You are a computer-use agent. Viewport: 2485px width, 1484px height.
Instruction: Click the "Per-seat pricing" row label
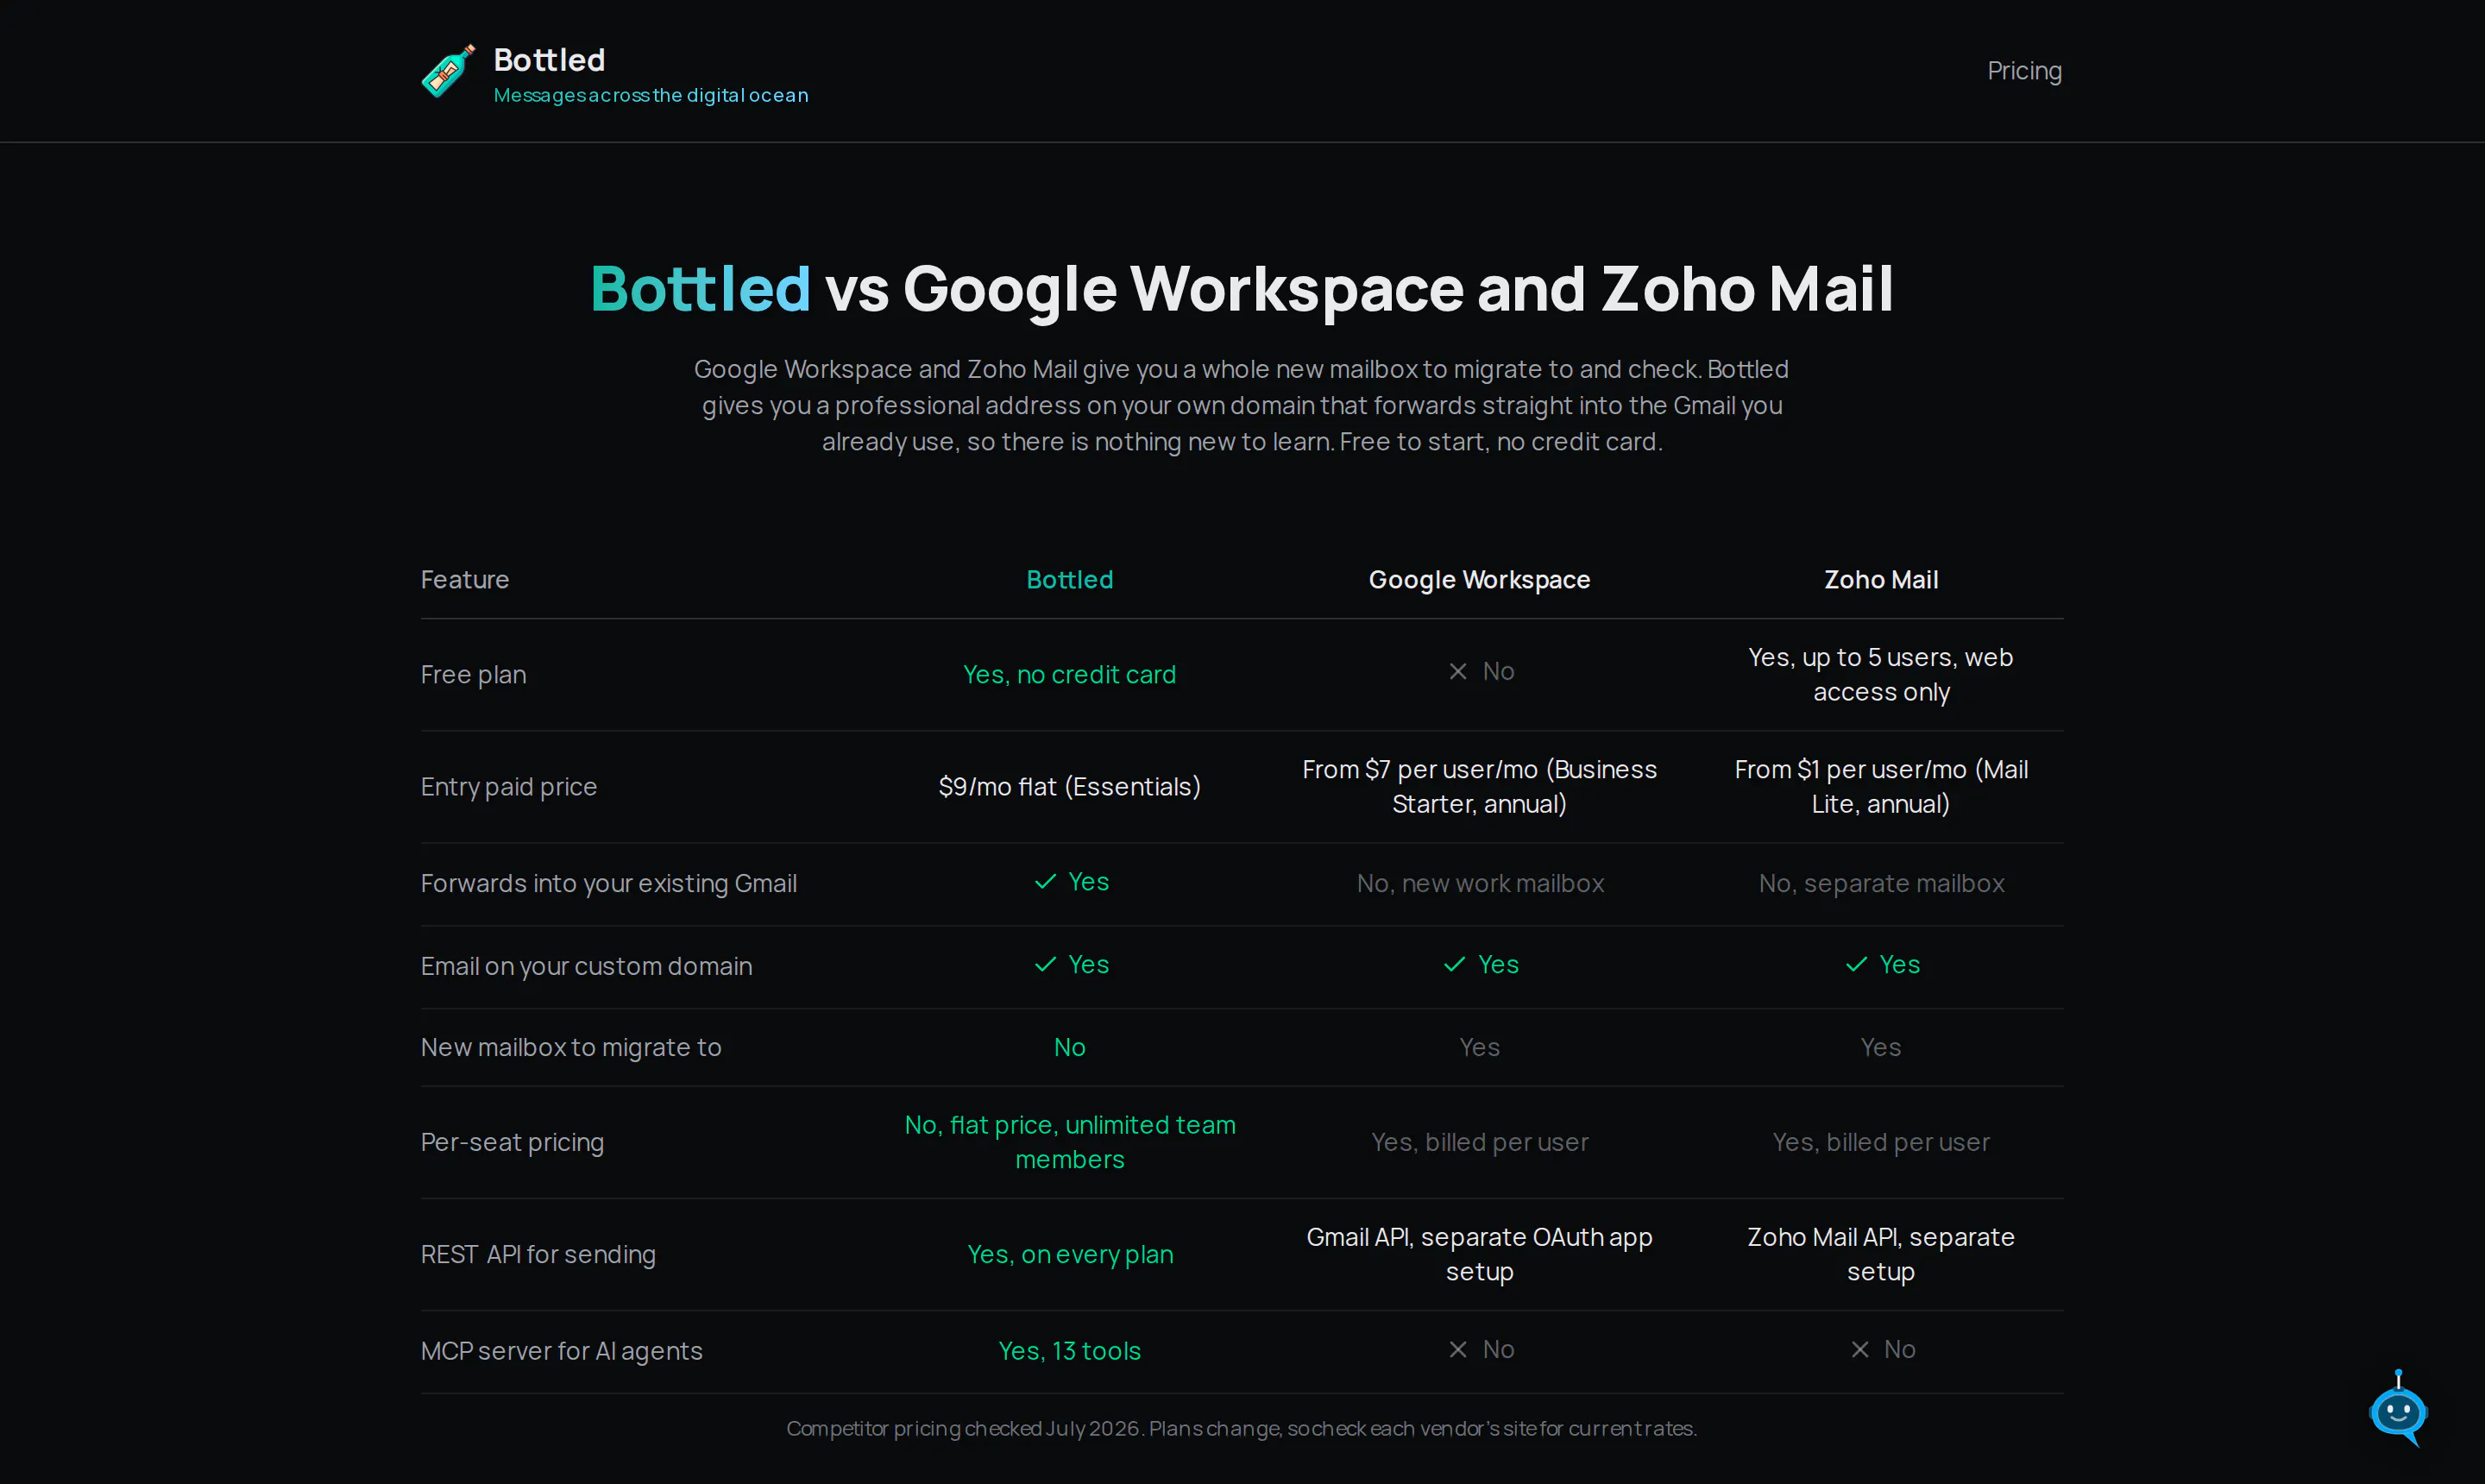[512, 1143]
